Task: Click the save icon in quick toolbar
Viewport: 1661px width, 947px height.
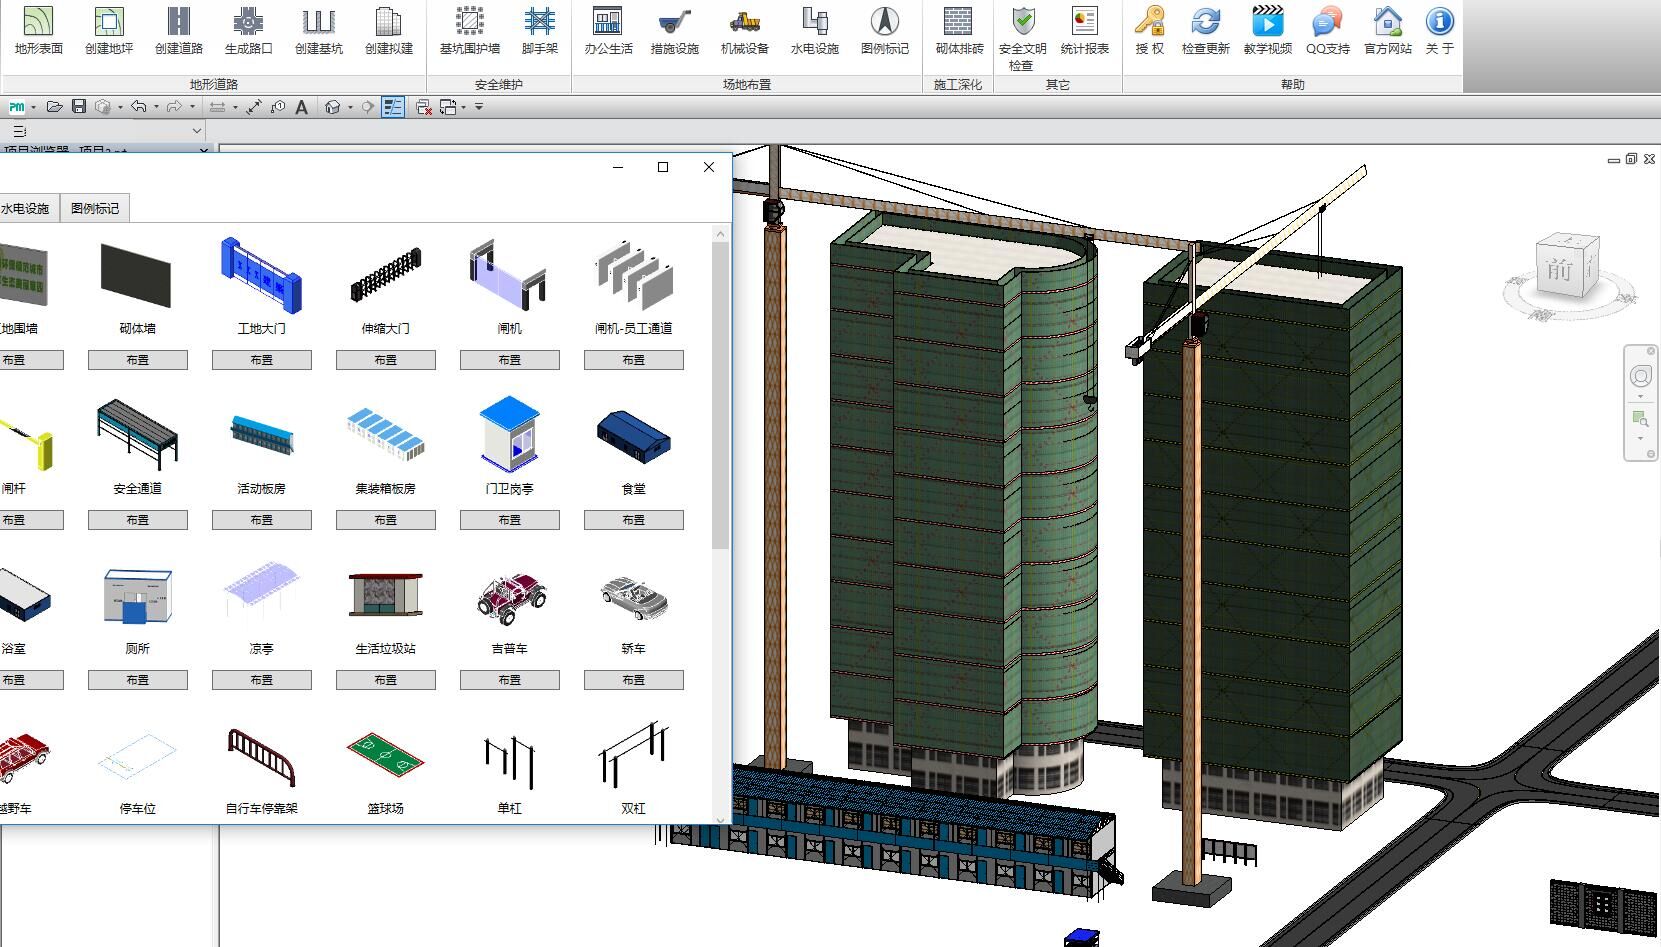Action: point(79,107)
